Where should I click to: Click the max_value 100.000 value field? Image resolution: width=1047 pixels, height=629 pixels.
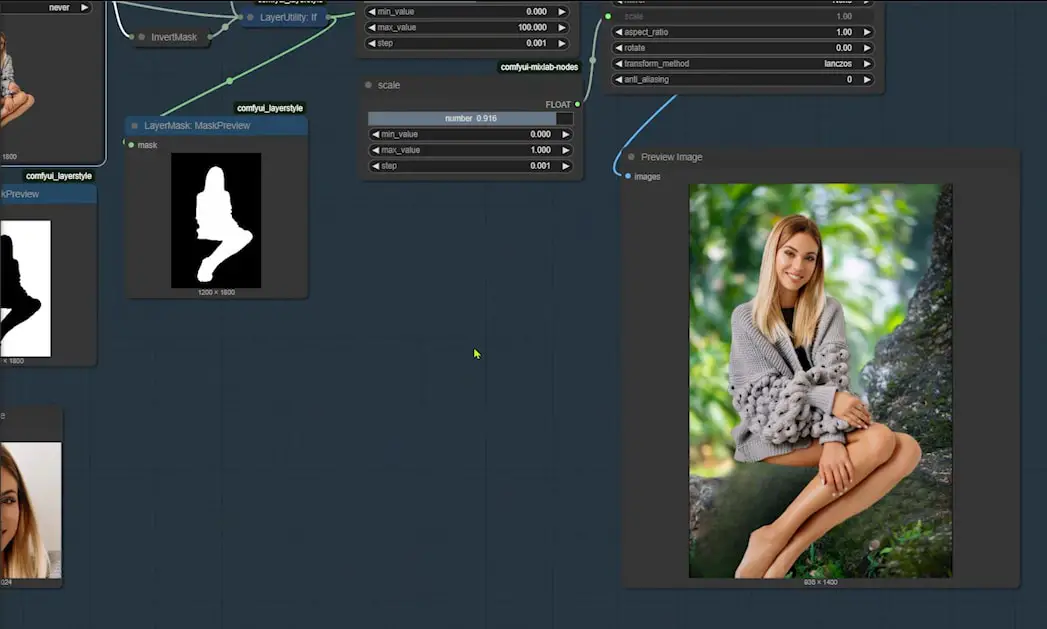[466, 27]
